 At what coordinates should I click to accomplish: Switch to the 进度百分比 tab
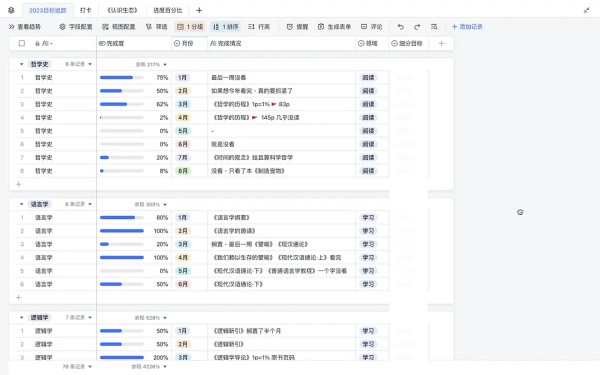tap(168, 10)
